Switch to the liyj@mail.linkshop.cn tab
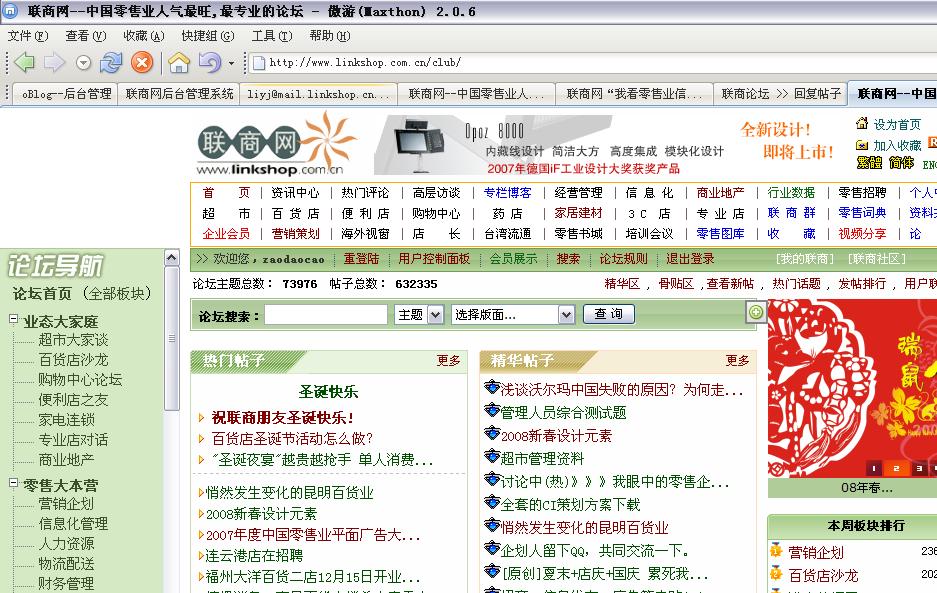Viewport: 937px width, 593px height. 319,94
